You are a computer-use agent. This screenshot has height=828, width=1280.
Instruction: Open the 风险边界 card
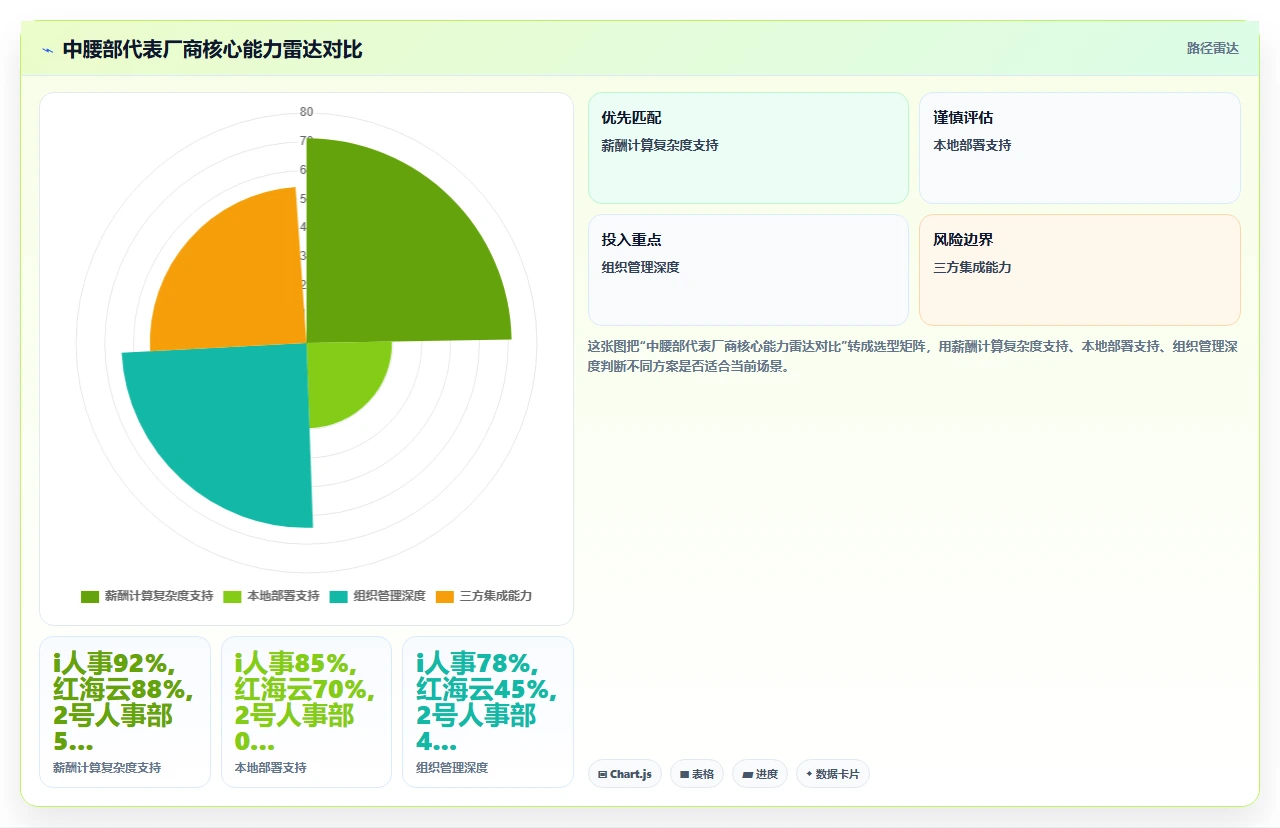tap(1080, 270)
